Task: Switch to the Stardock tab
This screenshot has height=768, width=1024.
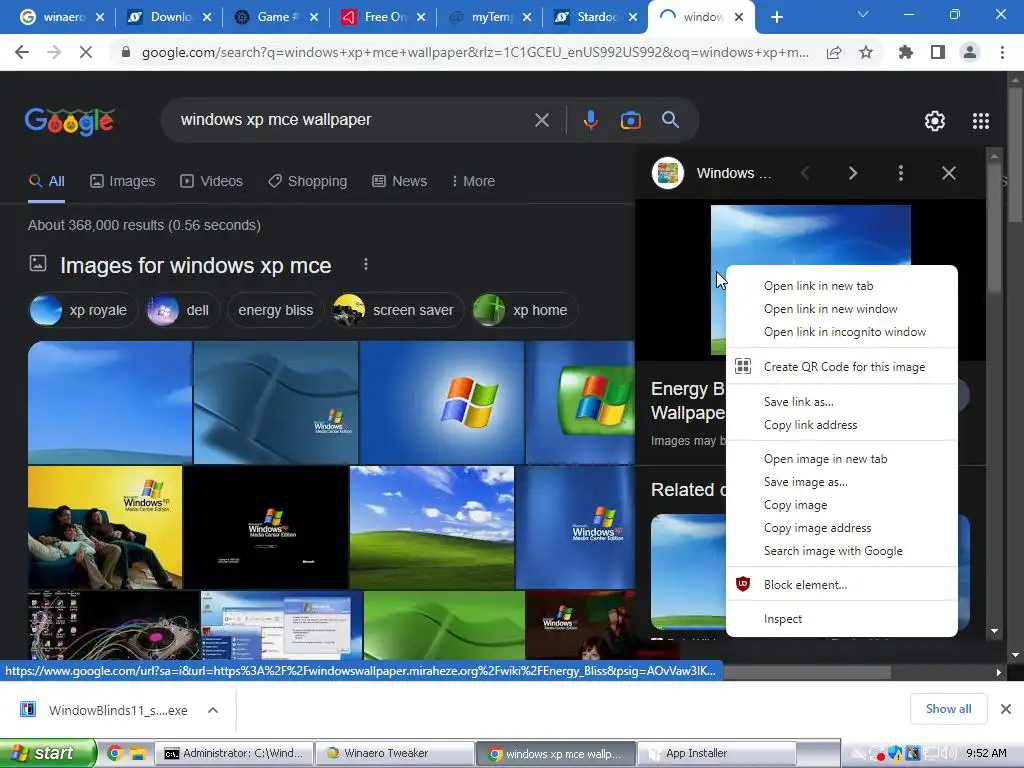Action: click(x=596, y=17)
